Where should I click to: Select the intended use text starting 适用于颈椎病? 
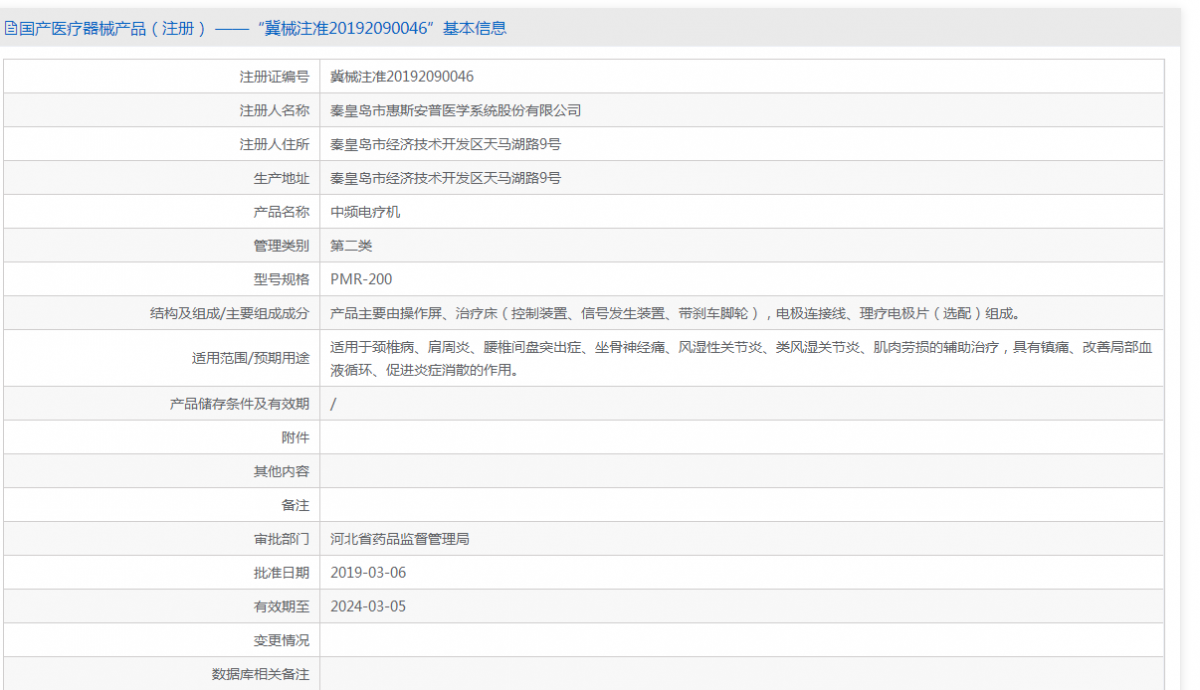point(742,358)
